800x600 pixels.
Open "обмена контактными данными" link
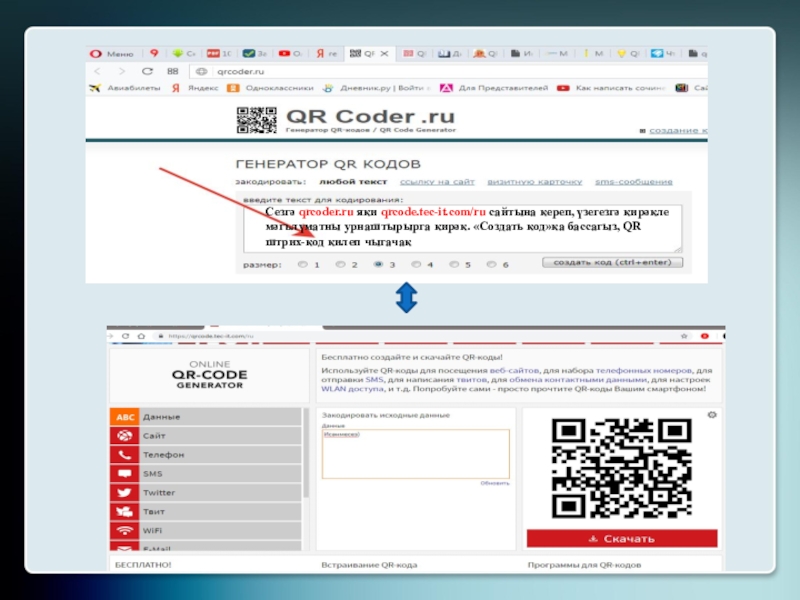[578, 380]
